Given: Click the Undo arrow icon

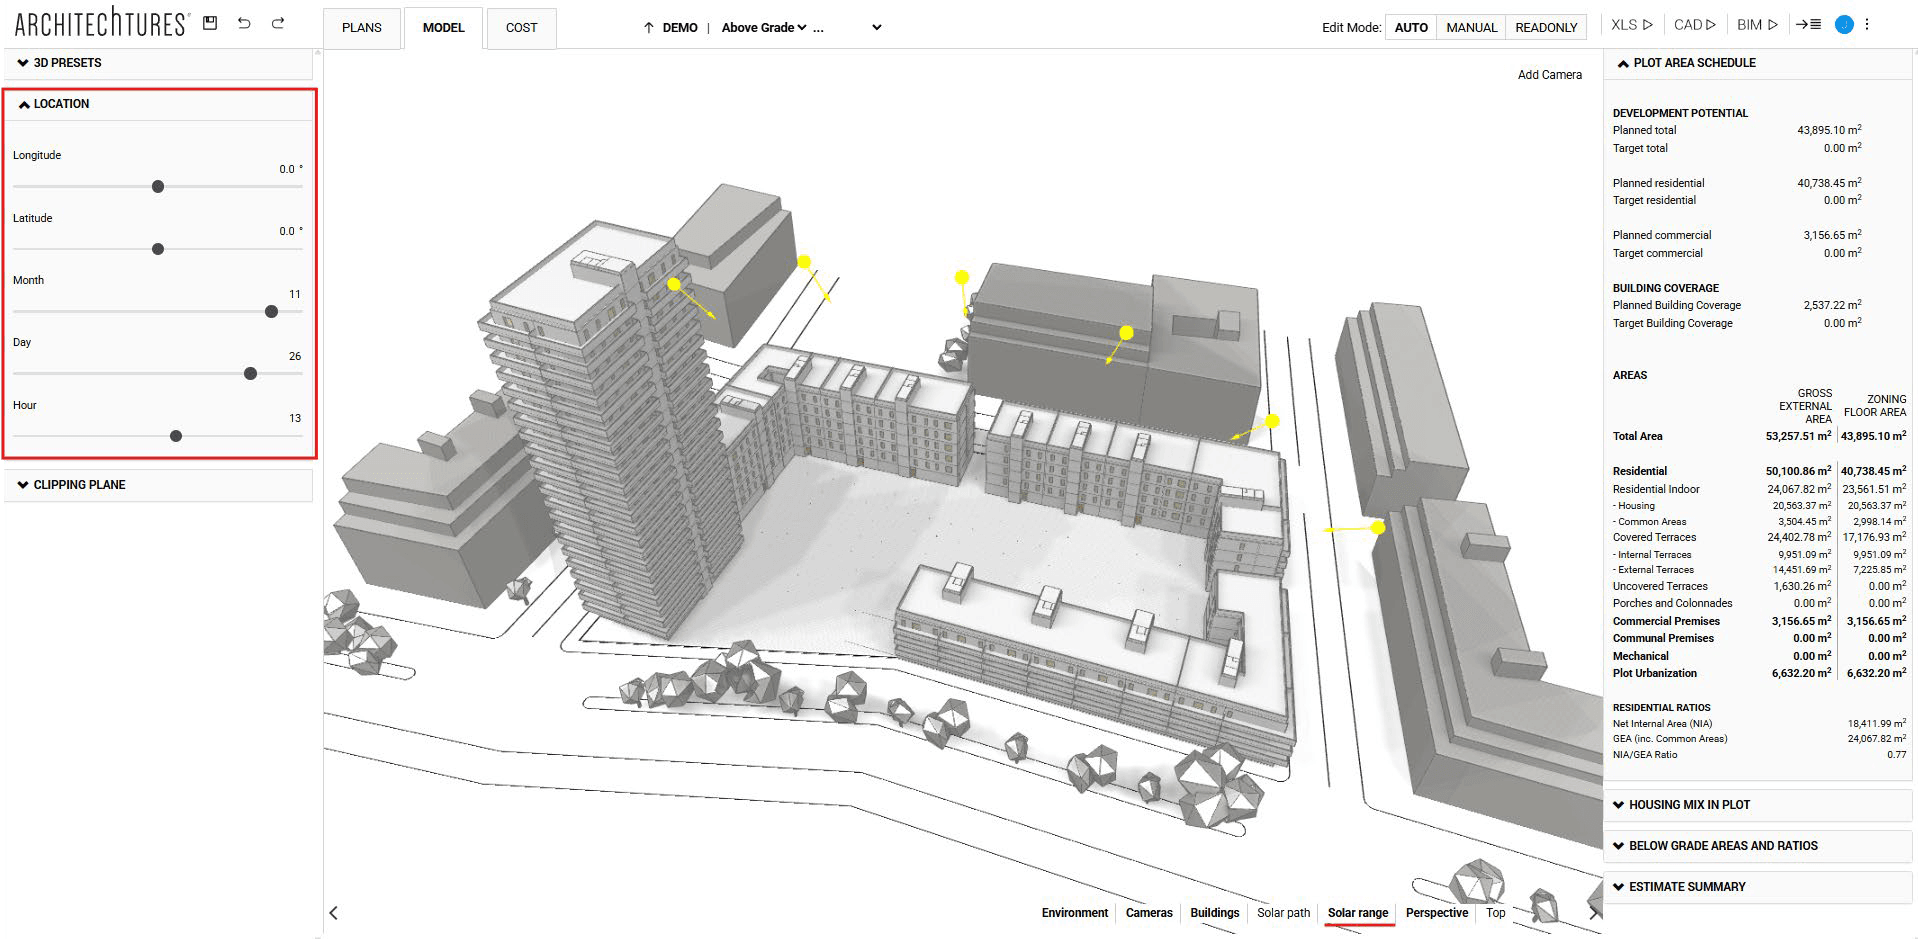Looking at the screenshot, I should point(244,22).
